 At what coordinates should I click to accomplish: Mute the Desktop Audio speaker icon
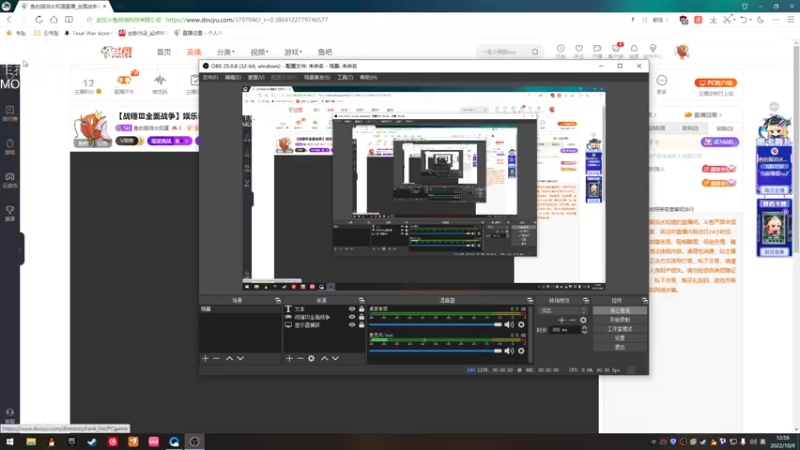click(509, 324)
